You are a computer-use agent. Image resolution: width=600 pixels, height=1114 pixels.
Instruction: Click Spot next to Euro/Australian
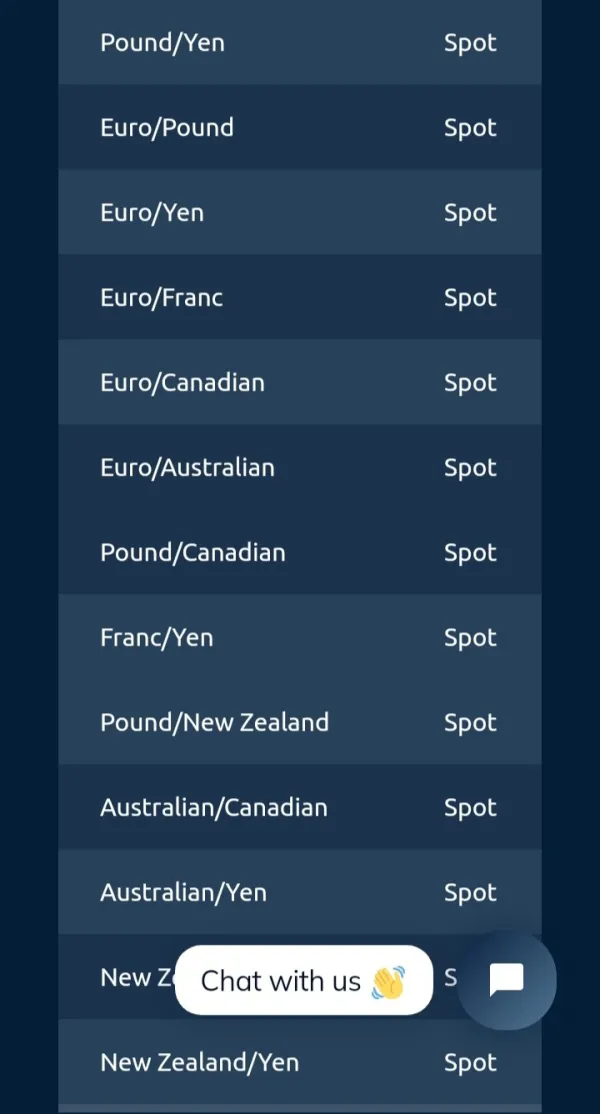[470, 468]
